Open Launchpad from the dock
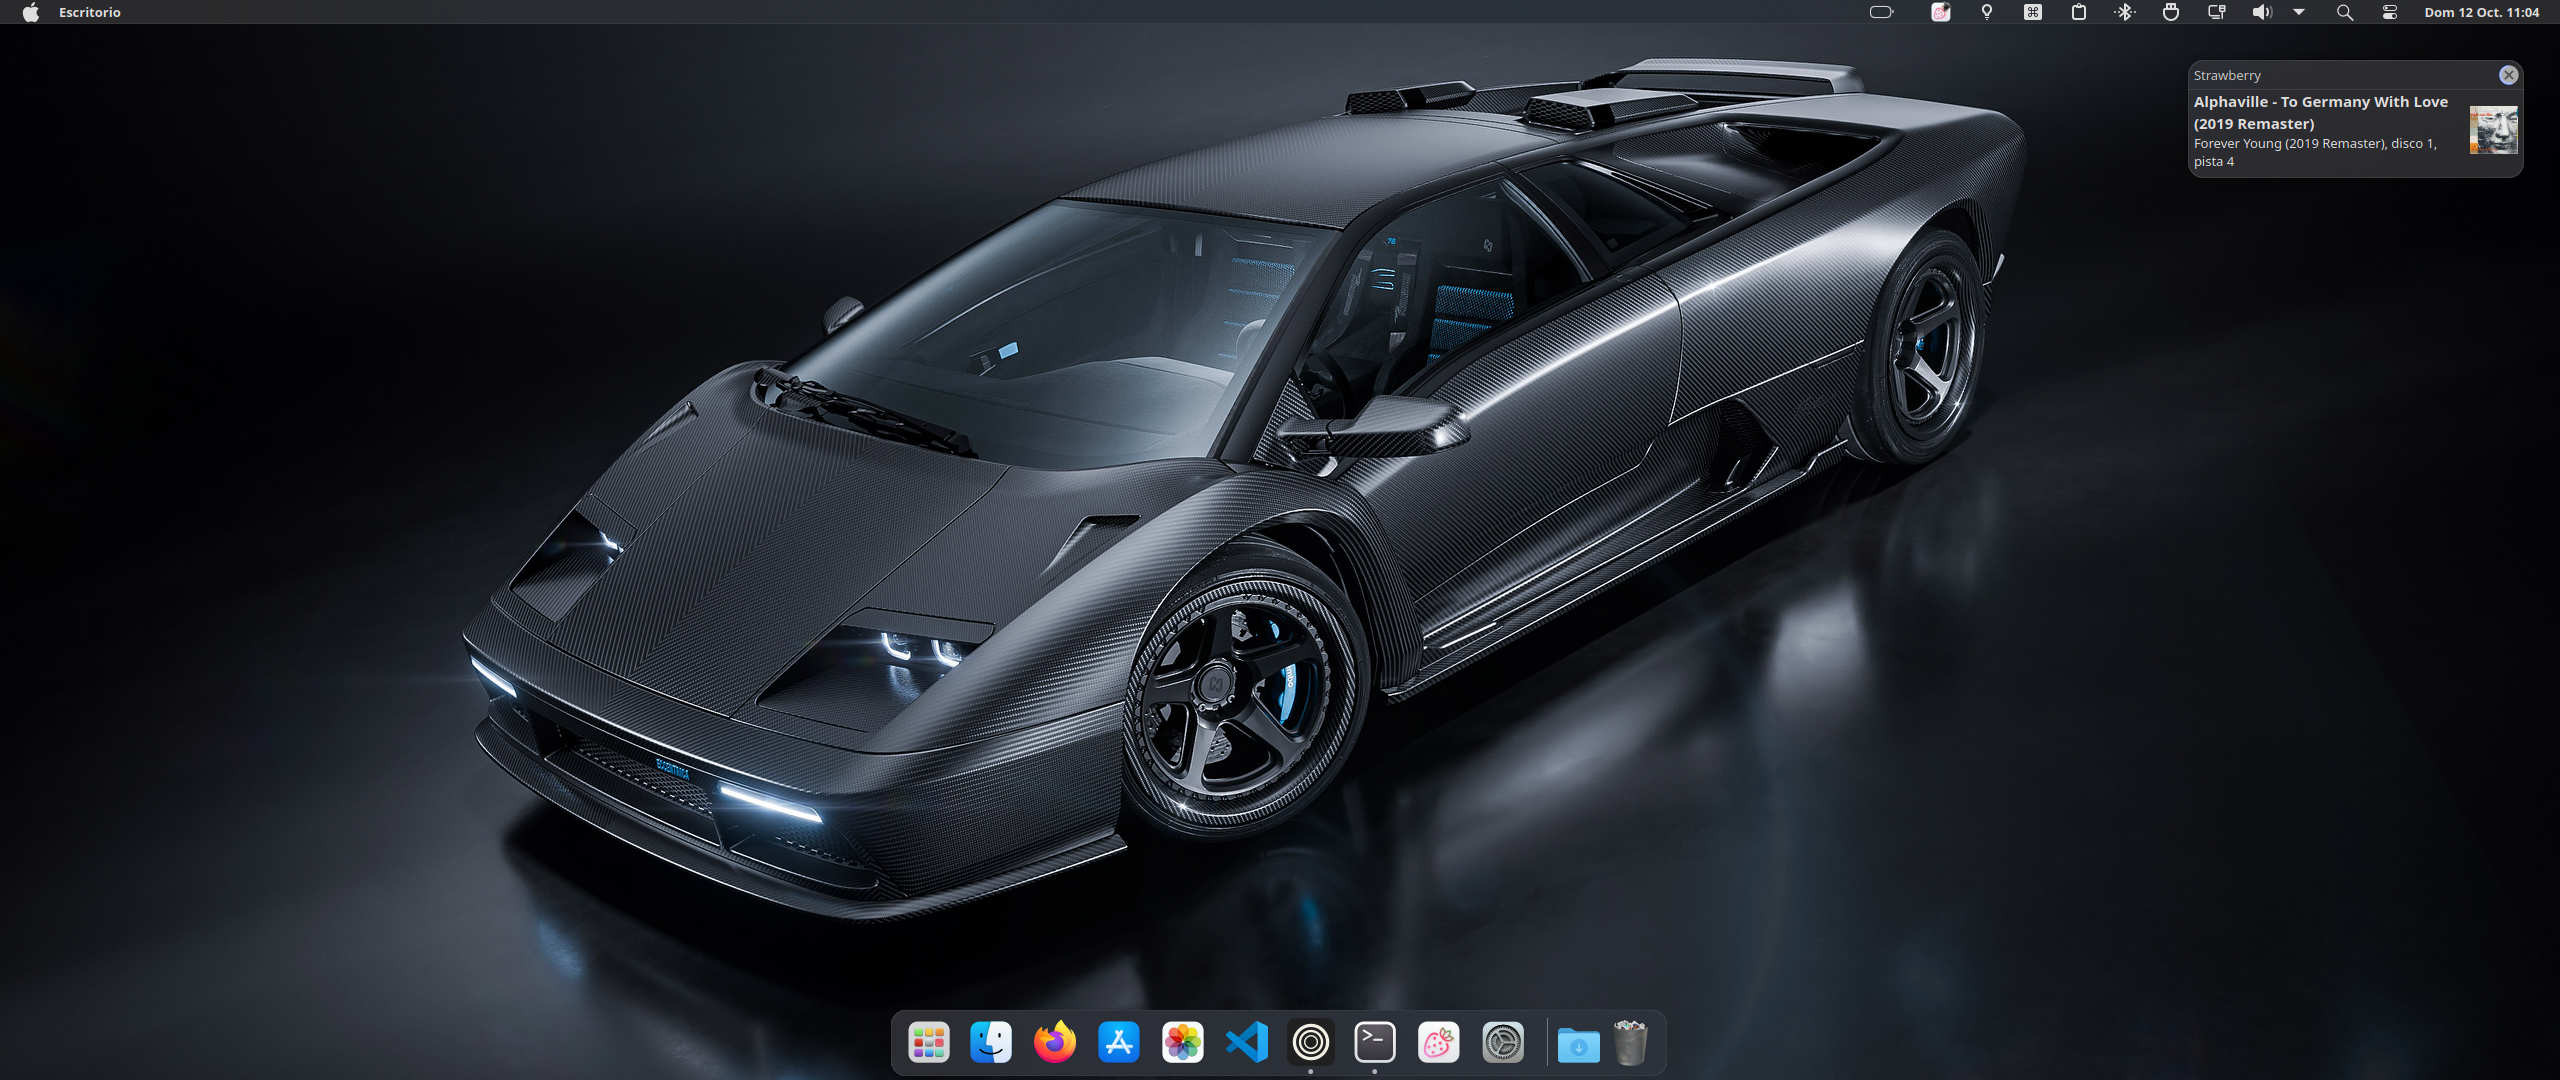2560x1080 pixels. pos(928,1043)
